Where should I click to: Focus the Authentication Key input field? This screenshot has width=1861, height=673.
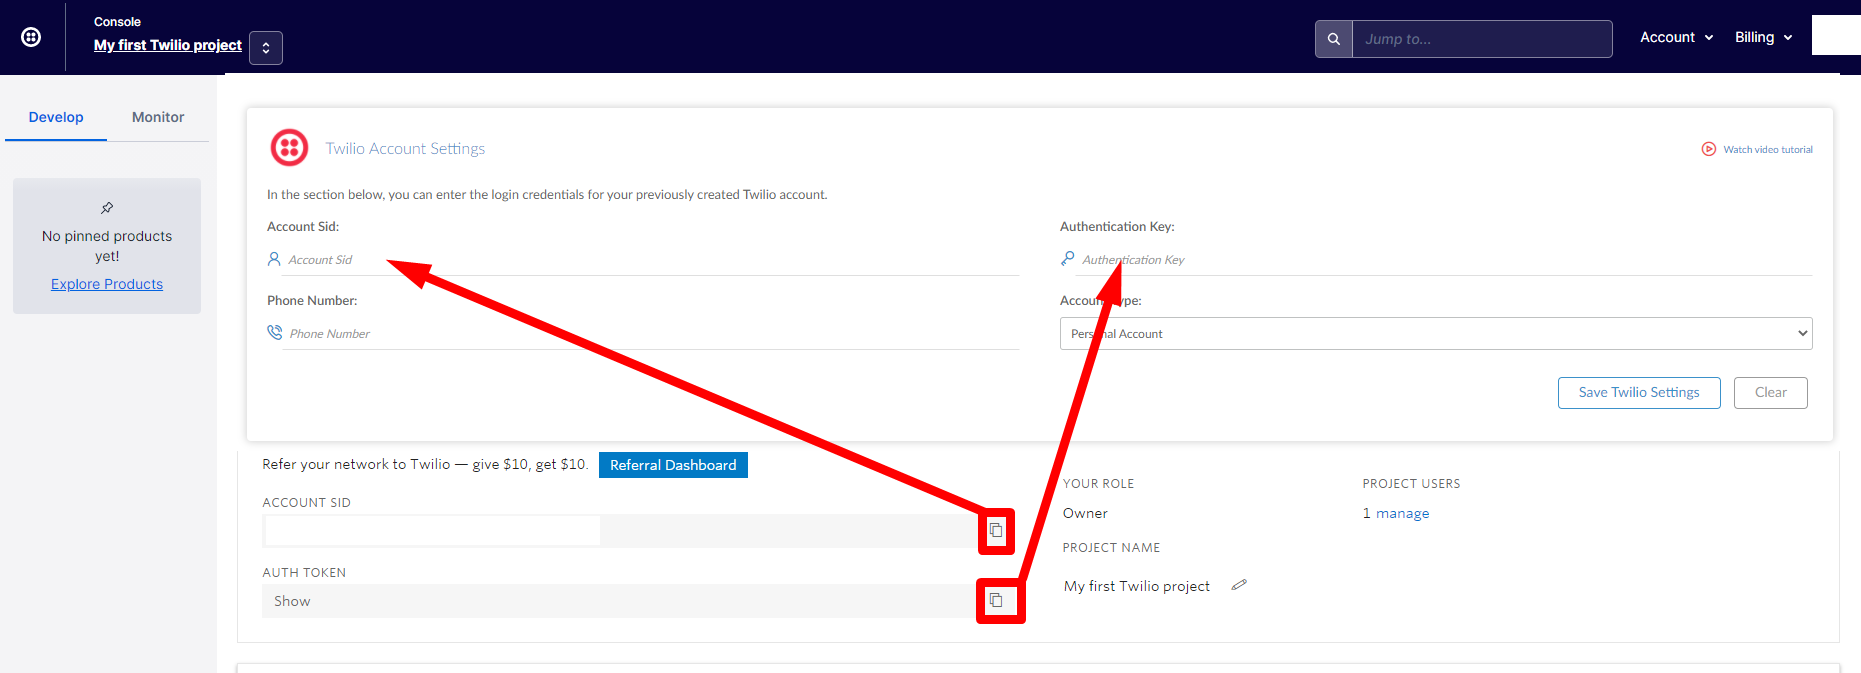(x=1445, y=260)
